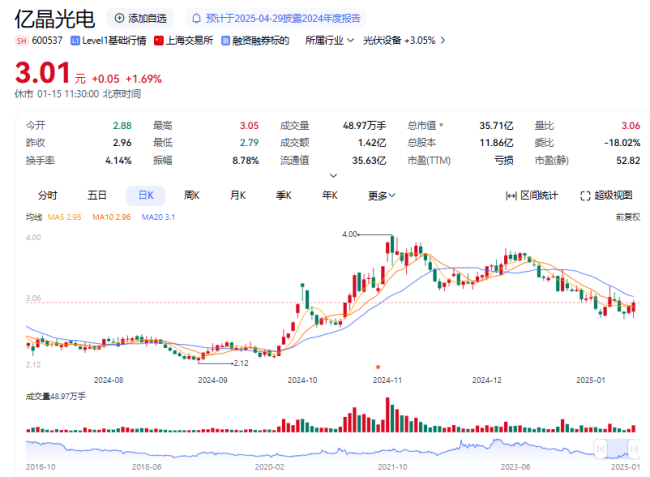Open the 更多 chart period dropdown

(382, 196)
